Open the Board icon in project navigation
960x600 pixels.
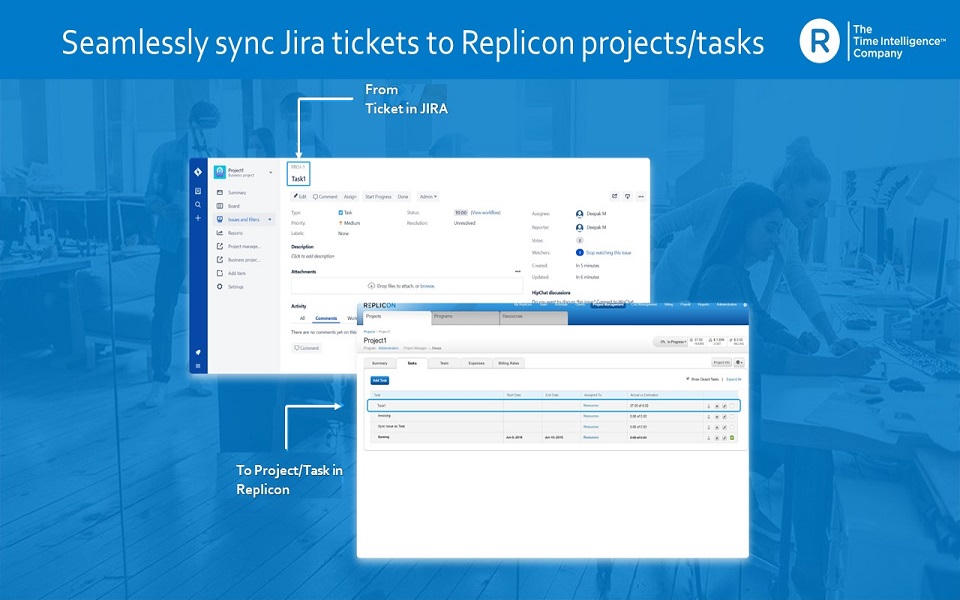click(x=220, y=206)
